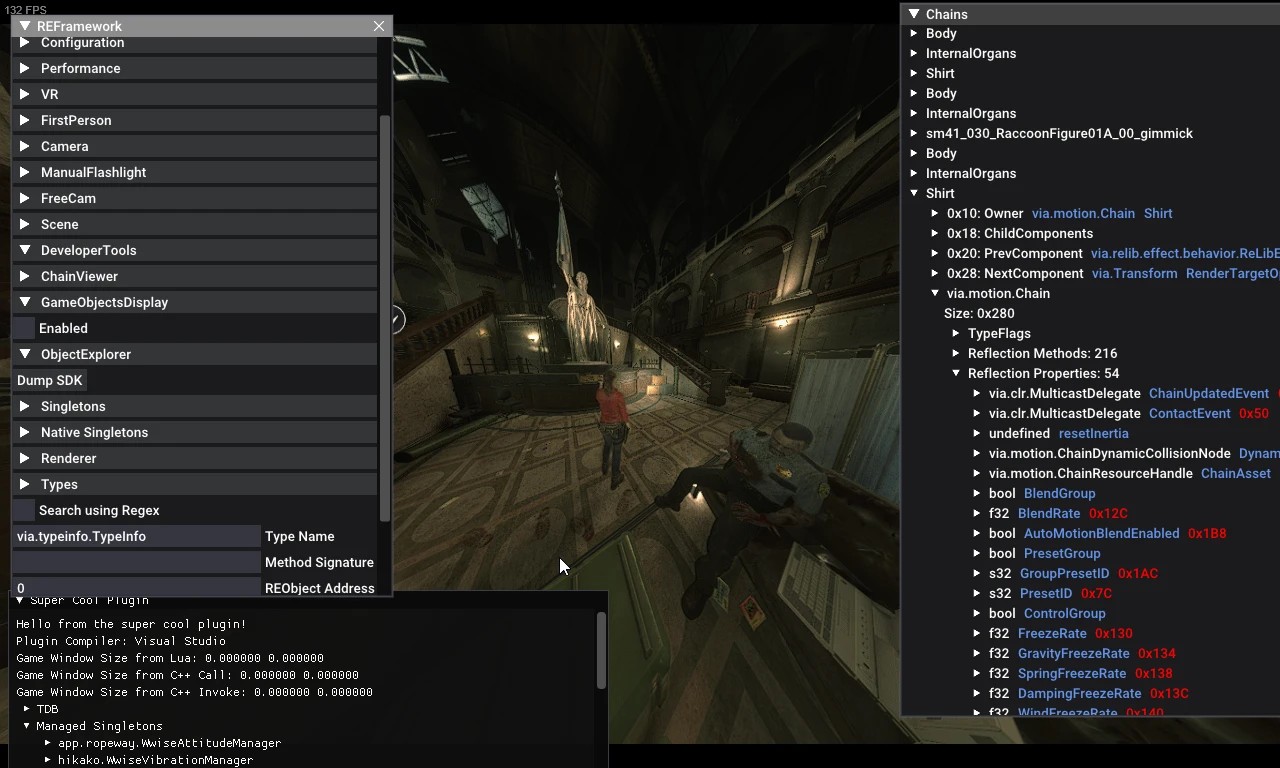
Task: Expand the sm41_030_RaccoonFigure01A_00_gimmick entry
Action: coord(914,133)
